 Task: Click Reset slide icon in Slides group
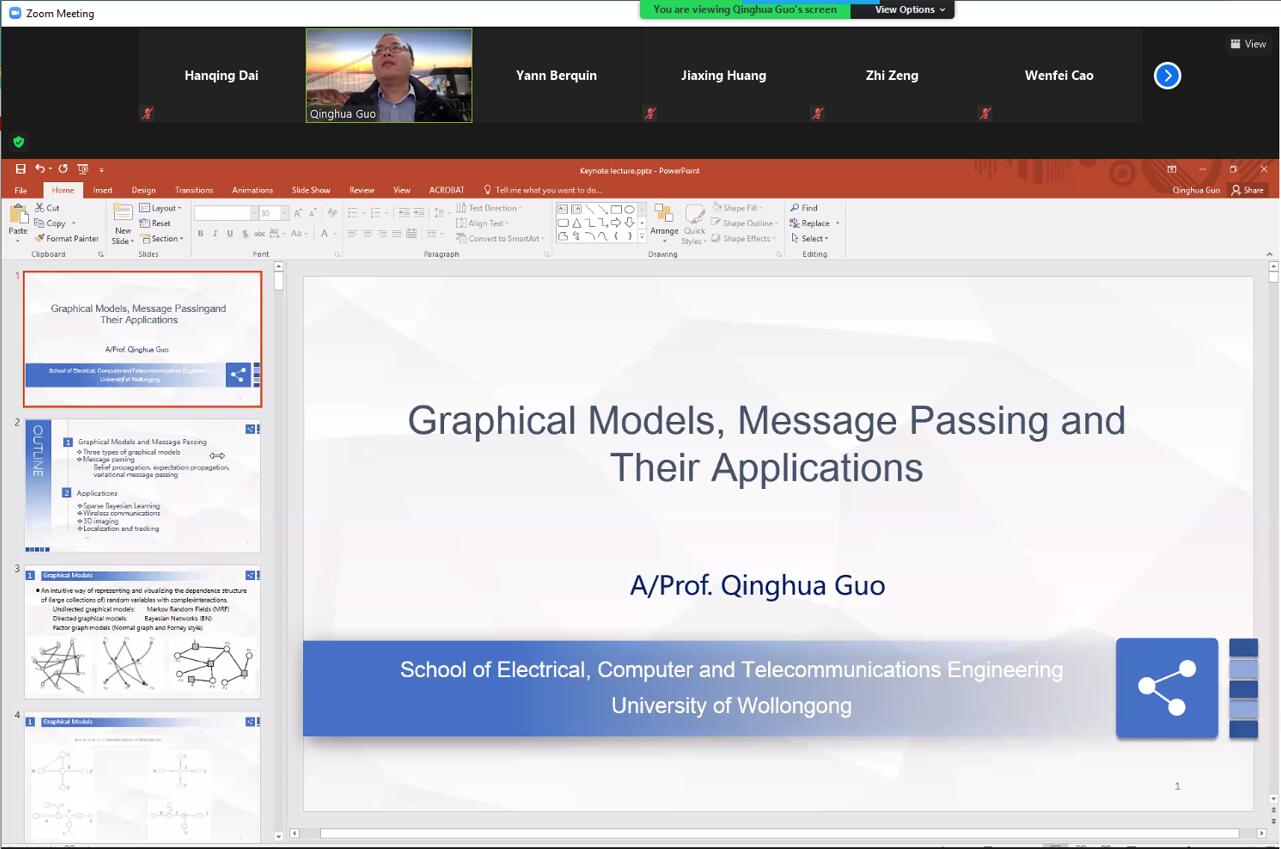tap(155, 223)
